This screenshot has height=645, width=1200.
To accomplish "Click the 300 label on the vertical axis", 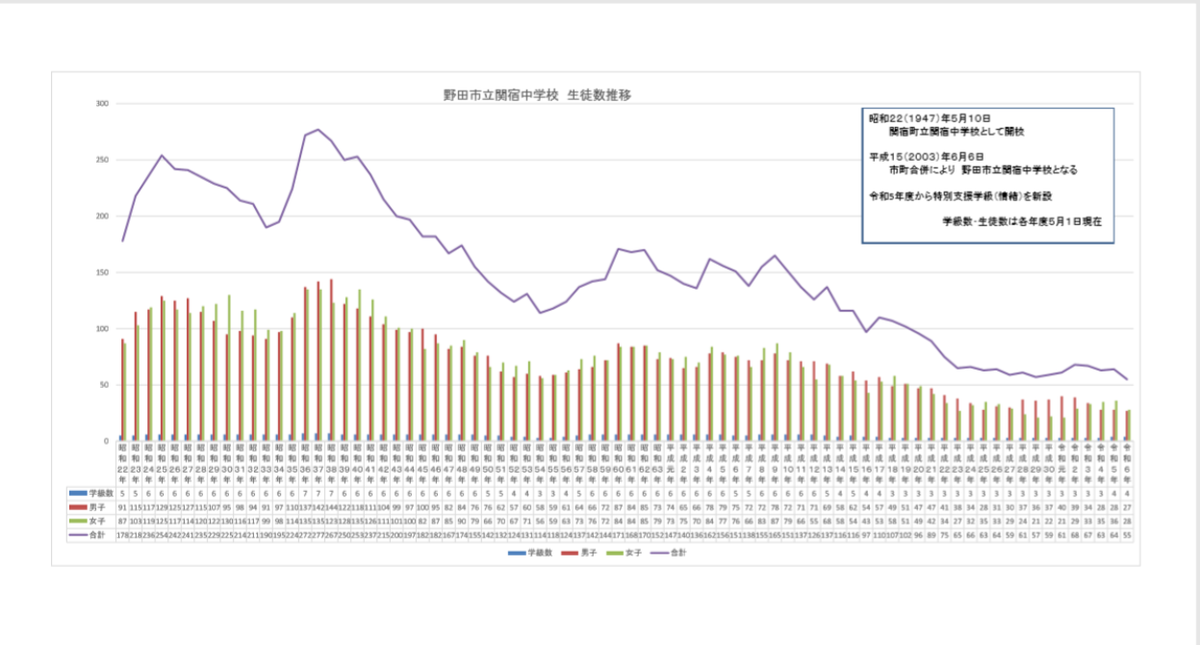I will (x=102, y=104).
